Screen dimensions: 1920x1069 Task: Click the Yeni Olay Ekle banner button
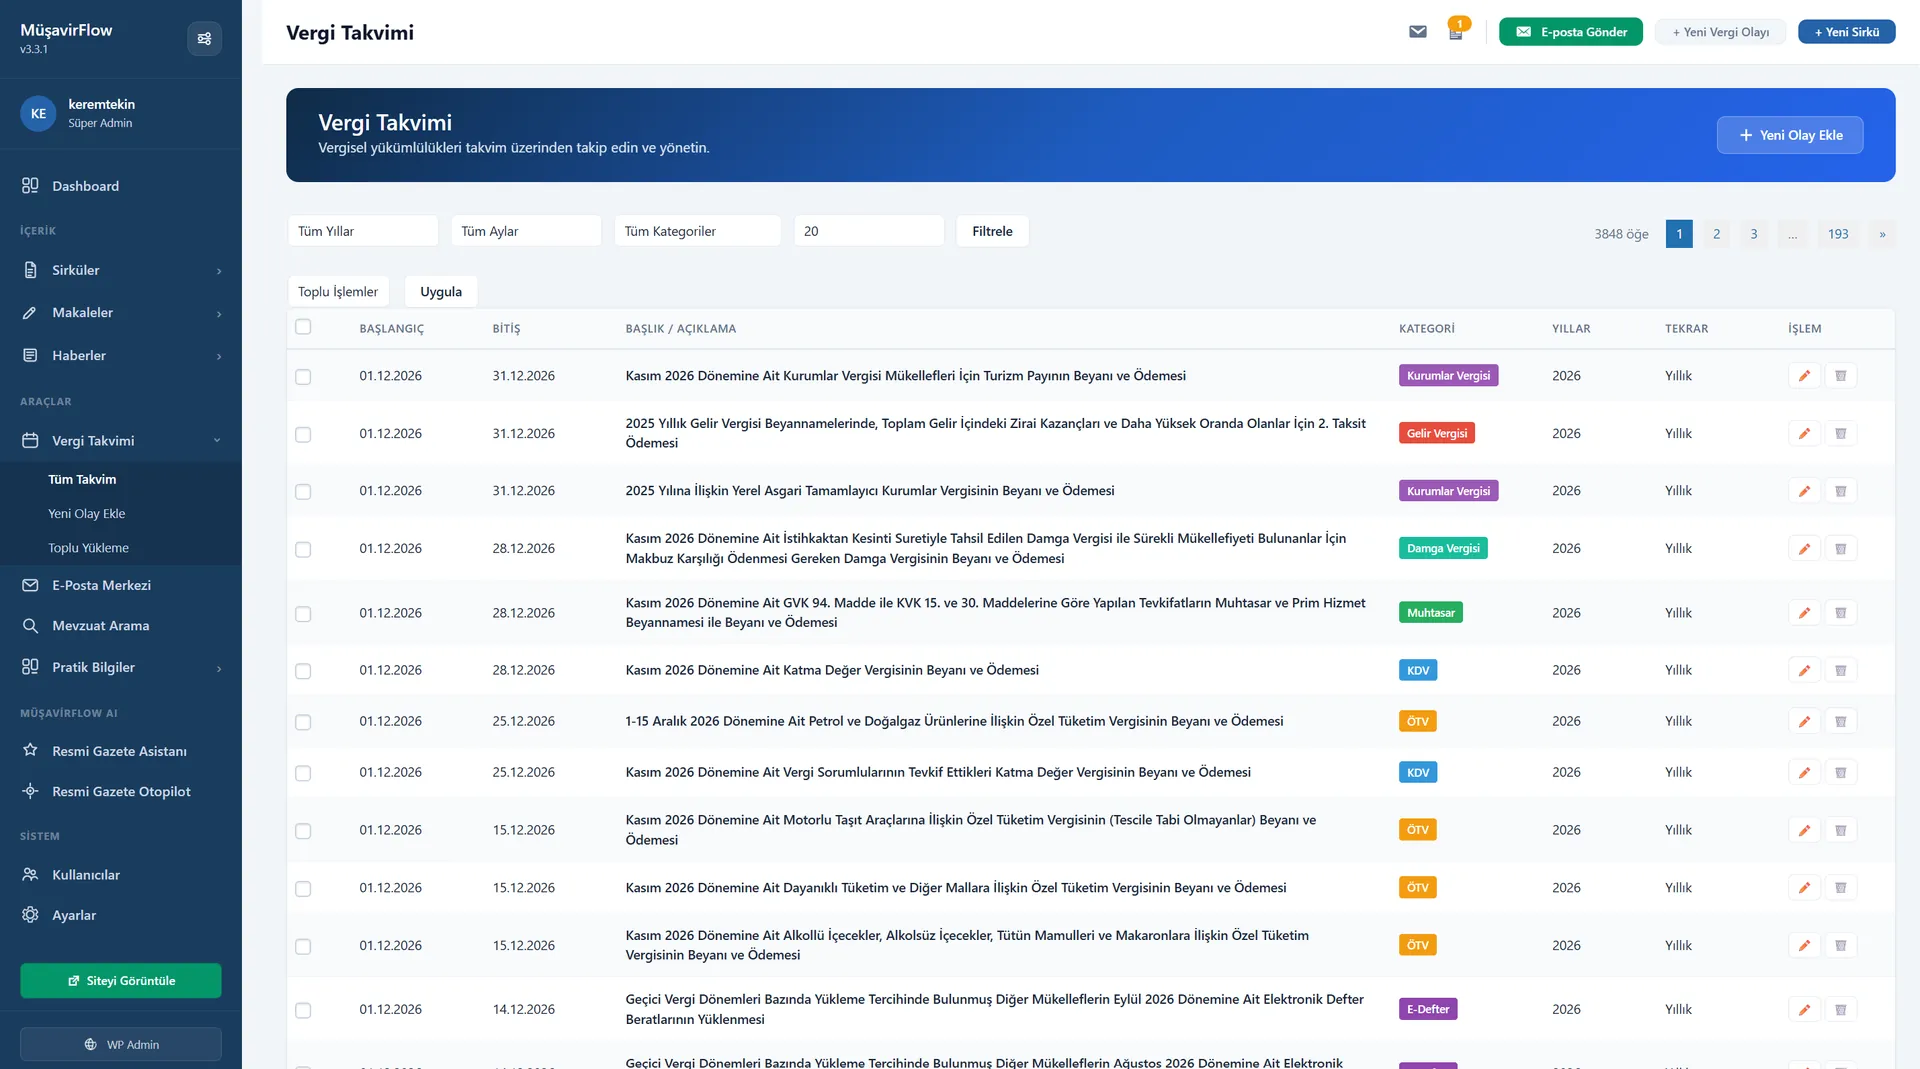1790,135
